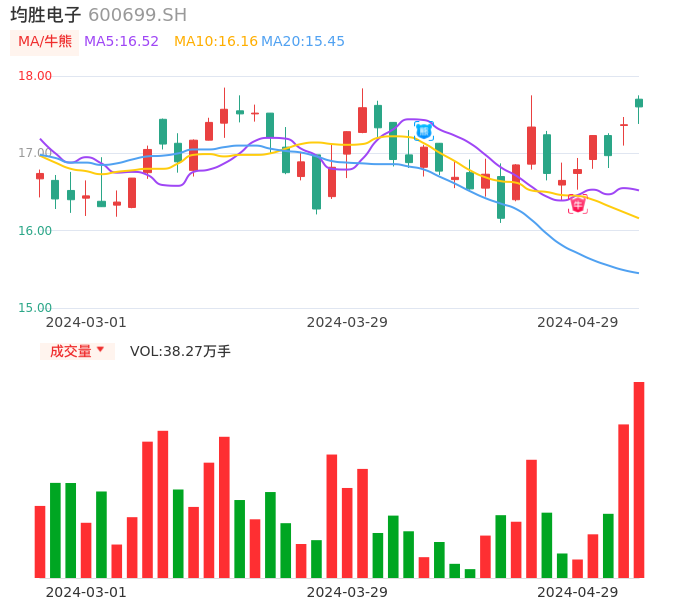Toggle the MA20:15.45 legend label
This screenshot has width=686, height=606.
[x=303, y=42]
